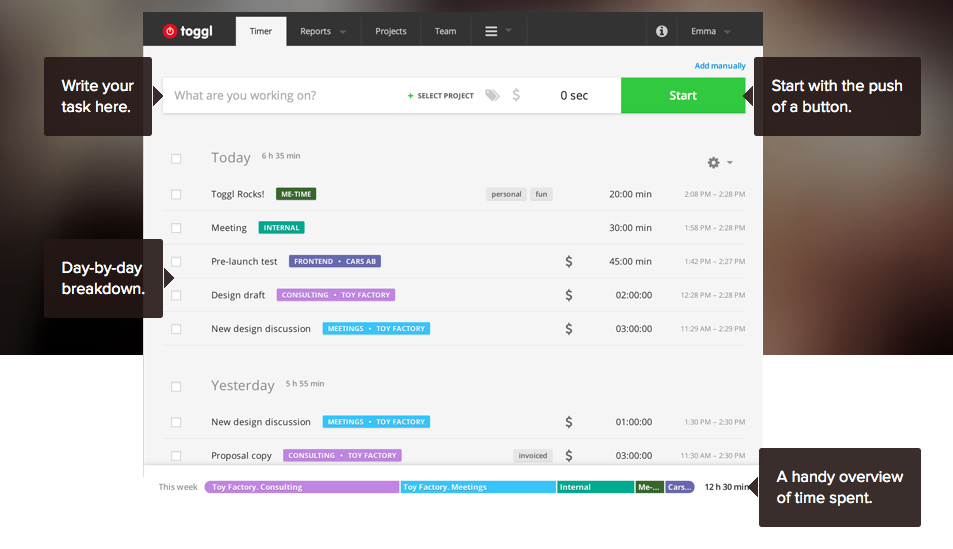Click CONSULTING • TOY FACTORY label on Design draft
Screen dimensions: 953x549
pos(335,295)
